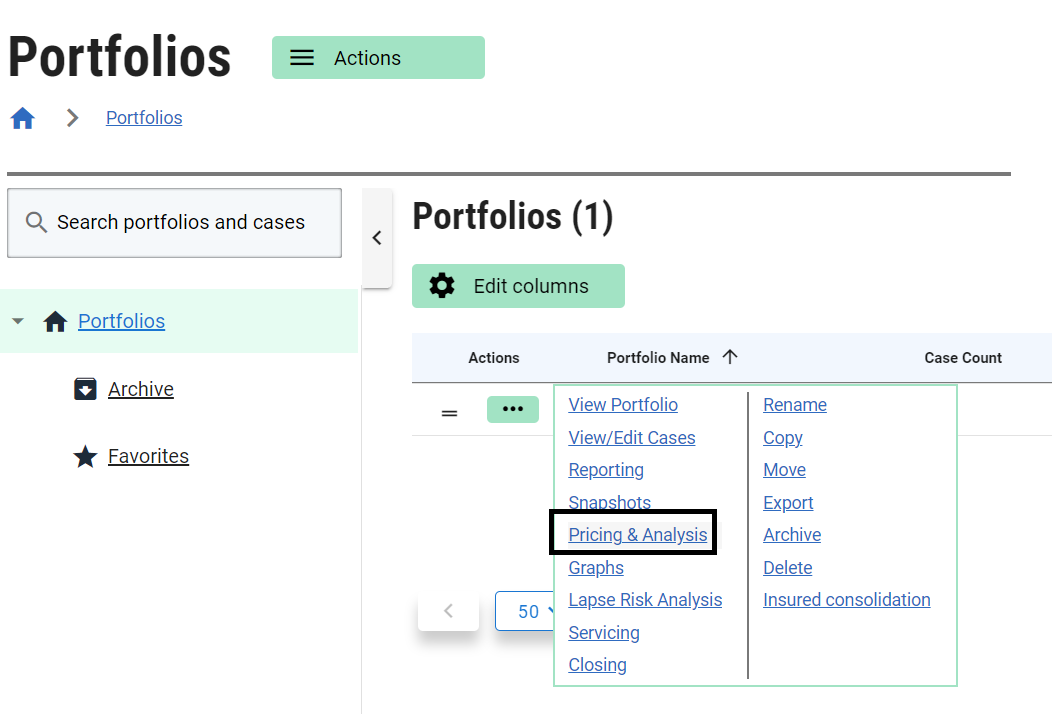1052x714 pixels.
Task: Collapse the Portfolios tree node arrow
Action: coord(18,322)
